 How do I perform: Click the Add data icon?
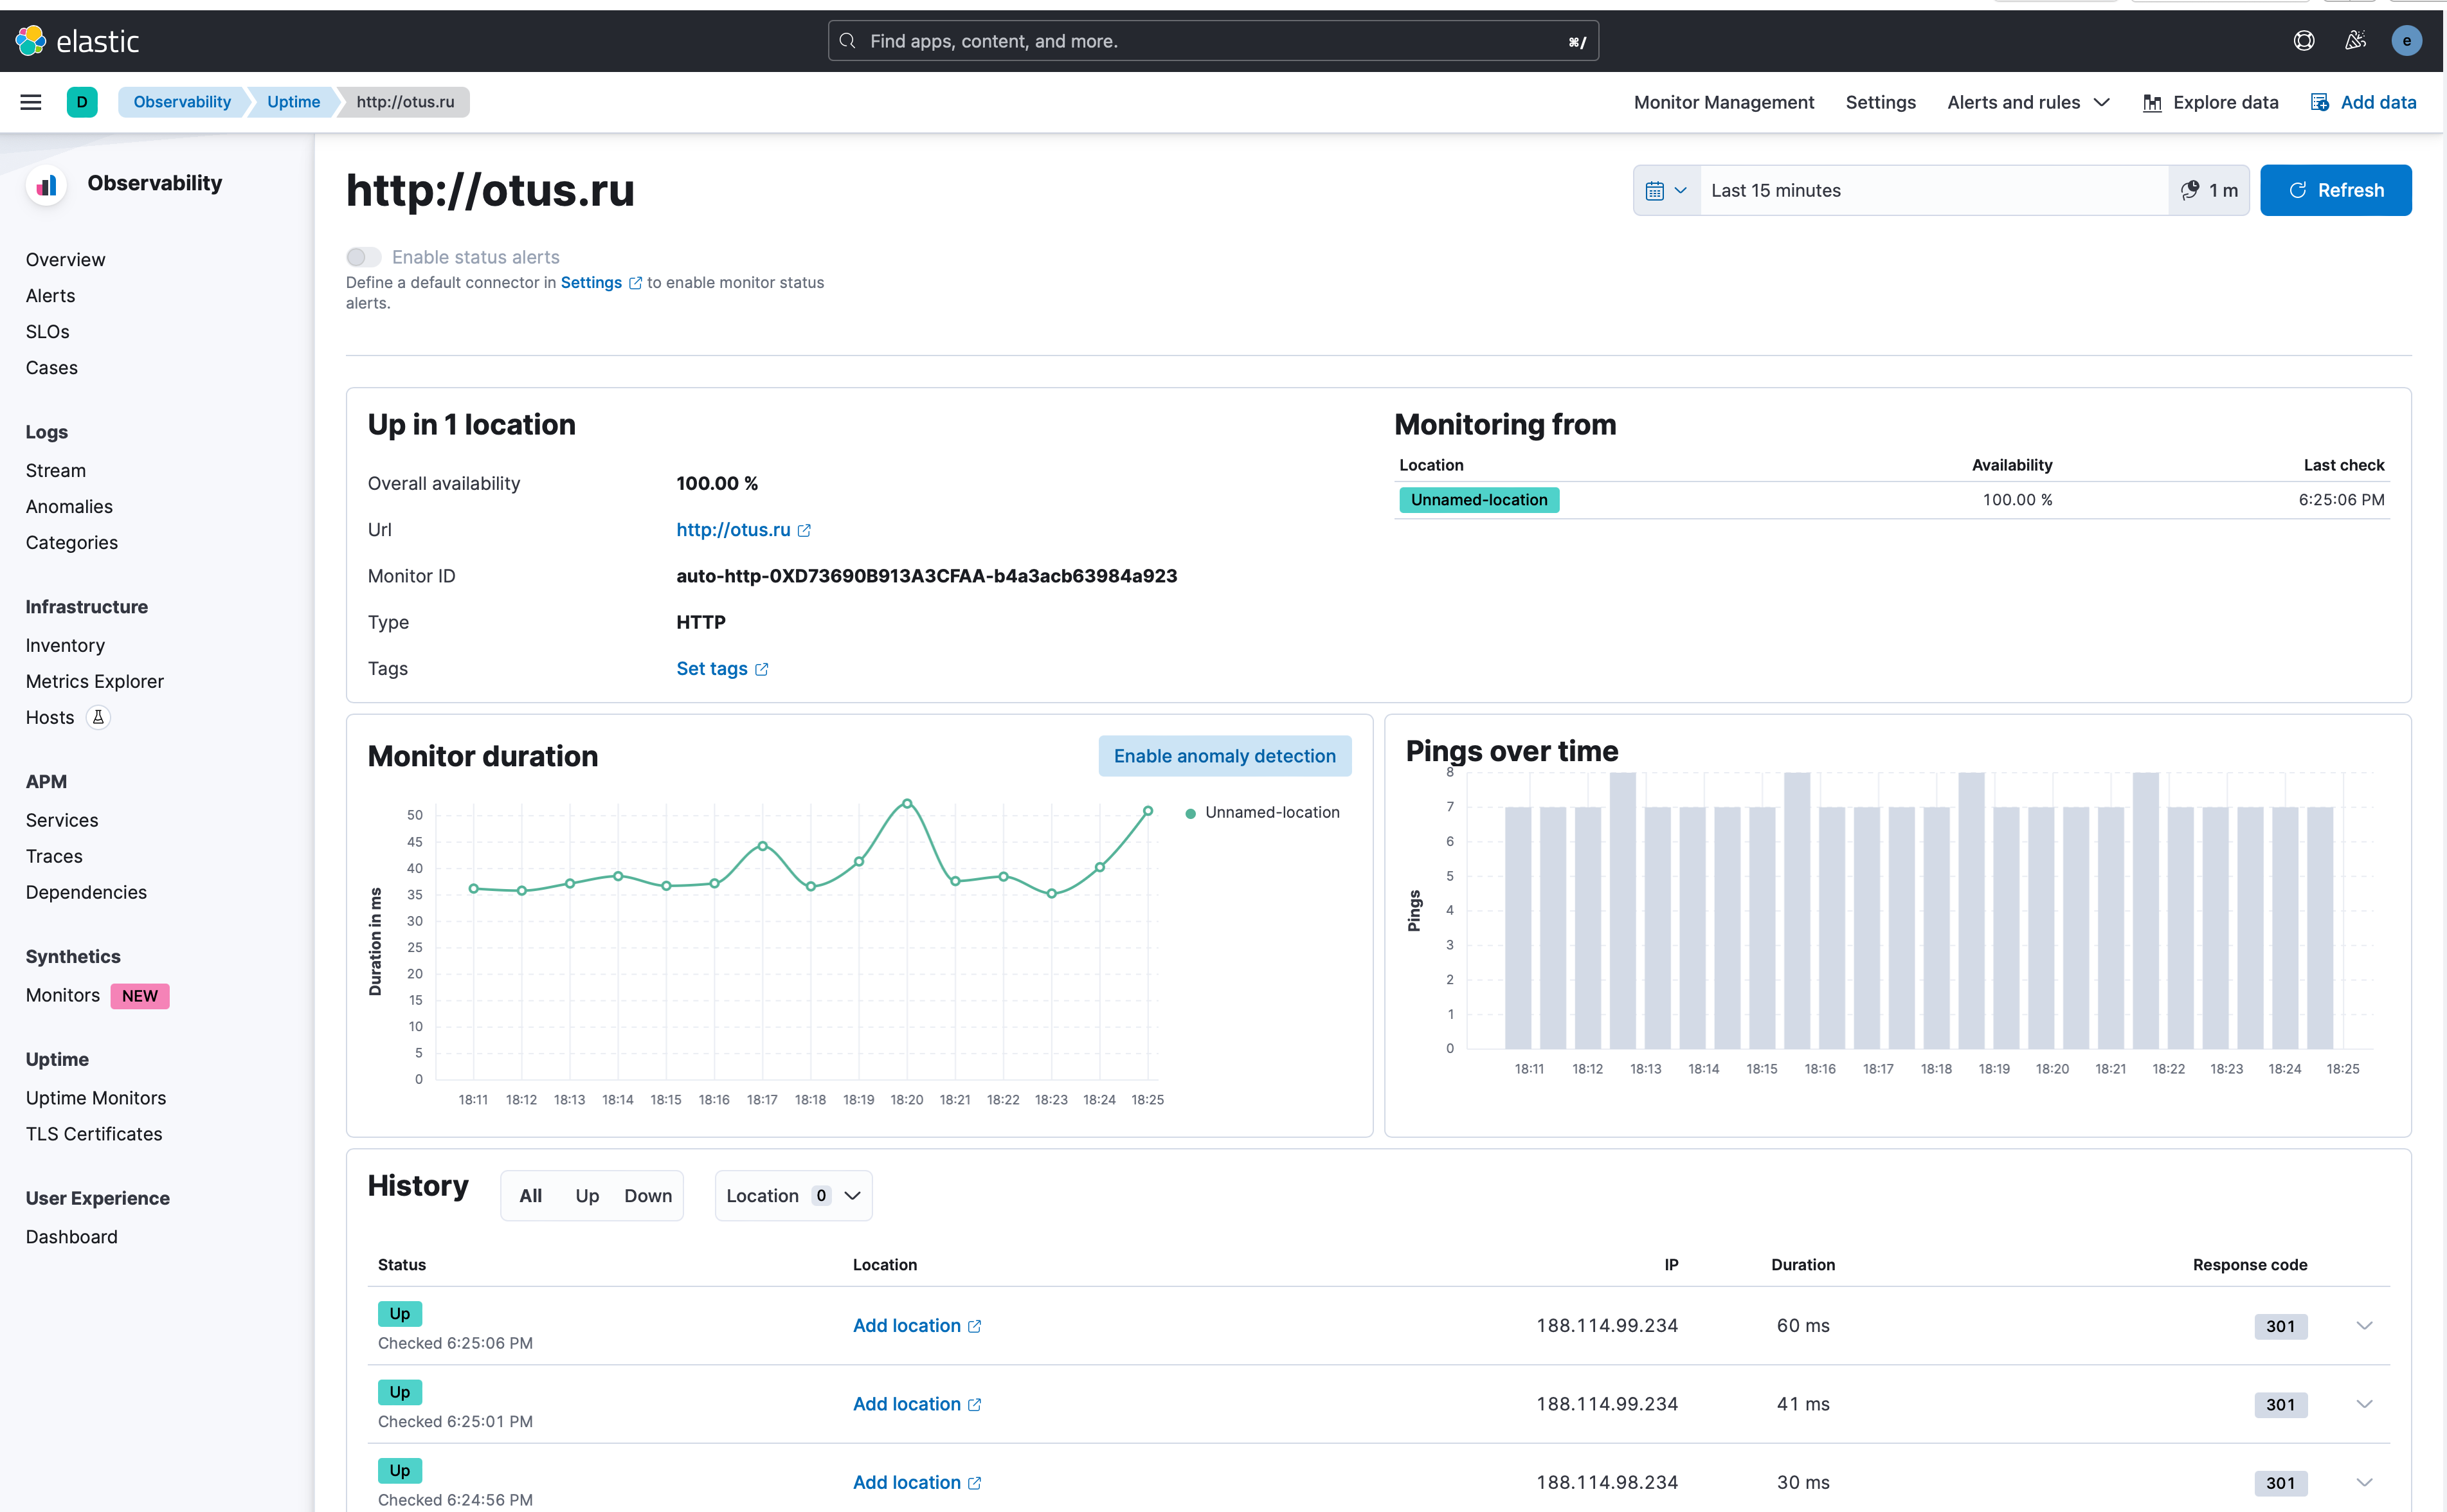pyautogui.click(x=2319, y=102)
